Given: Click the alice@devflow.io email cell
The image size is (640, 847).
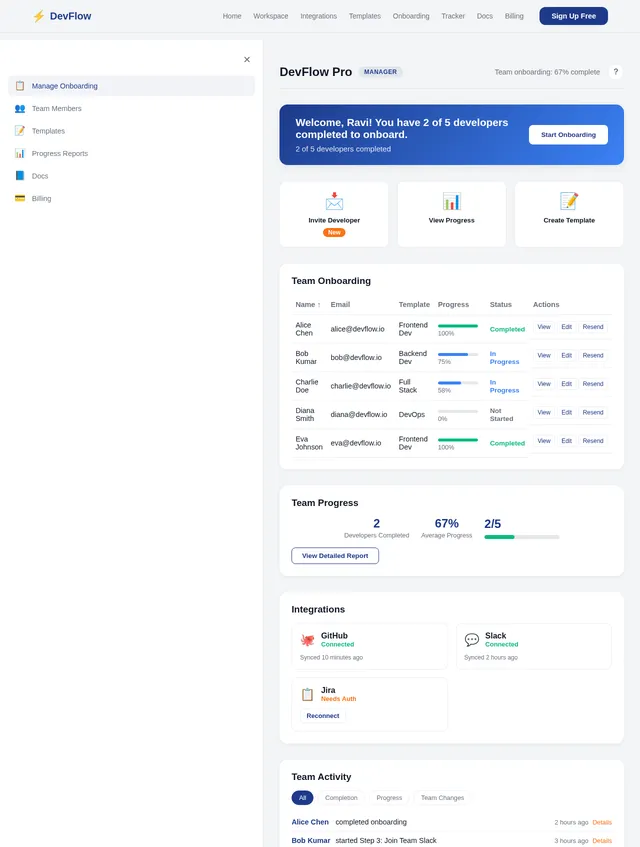Looking at the screenshot, I should point(358,329).
